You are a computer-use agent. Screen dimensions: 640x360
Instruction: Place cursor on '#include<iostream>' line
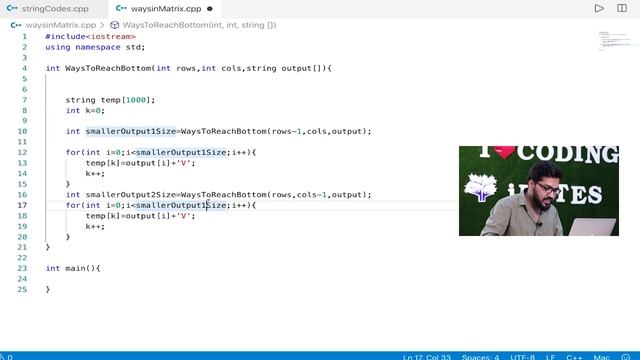[x=90, y=36]
